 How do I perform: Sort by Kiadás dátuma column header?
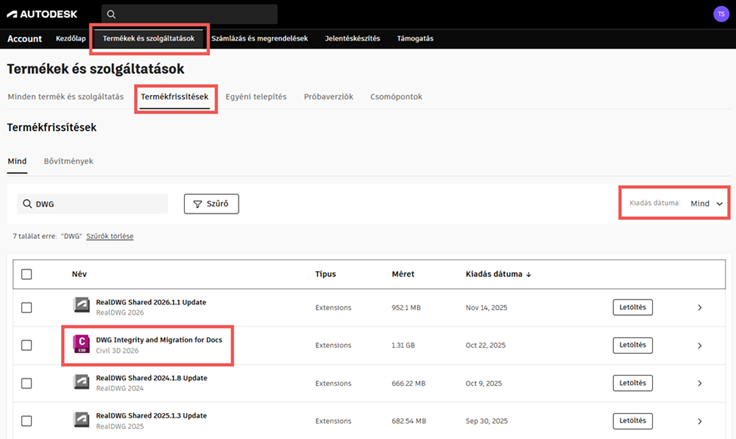pyautogui.click(x=494, y=274)
